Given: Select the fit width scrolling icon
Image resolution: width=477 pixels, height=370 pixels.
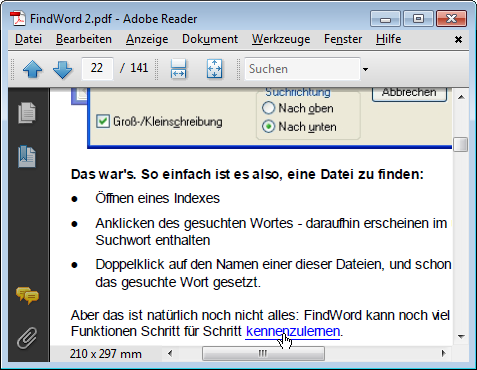Looking at the screenshot, I should coord(179,69).
